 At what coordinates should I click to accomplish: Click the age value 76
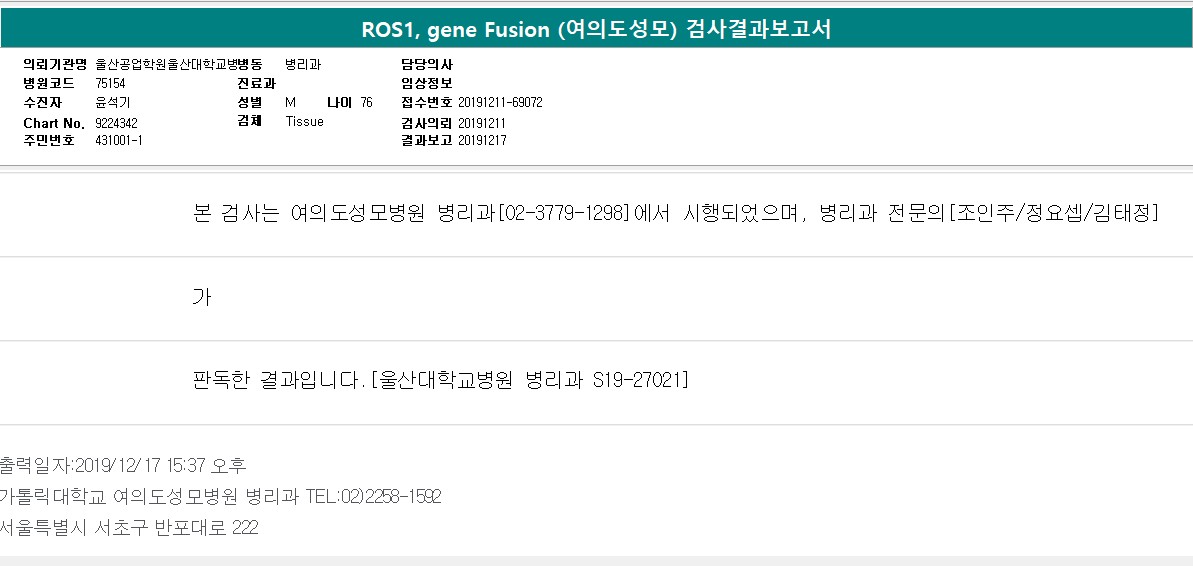coord(366,103)
